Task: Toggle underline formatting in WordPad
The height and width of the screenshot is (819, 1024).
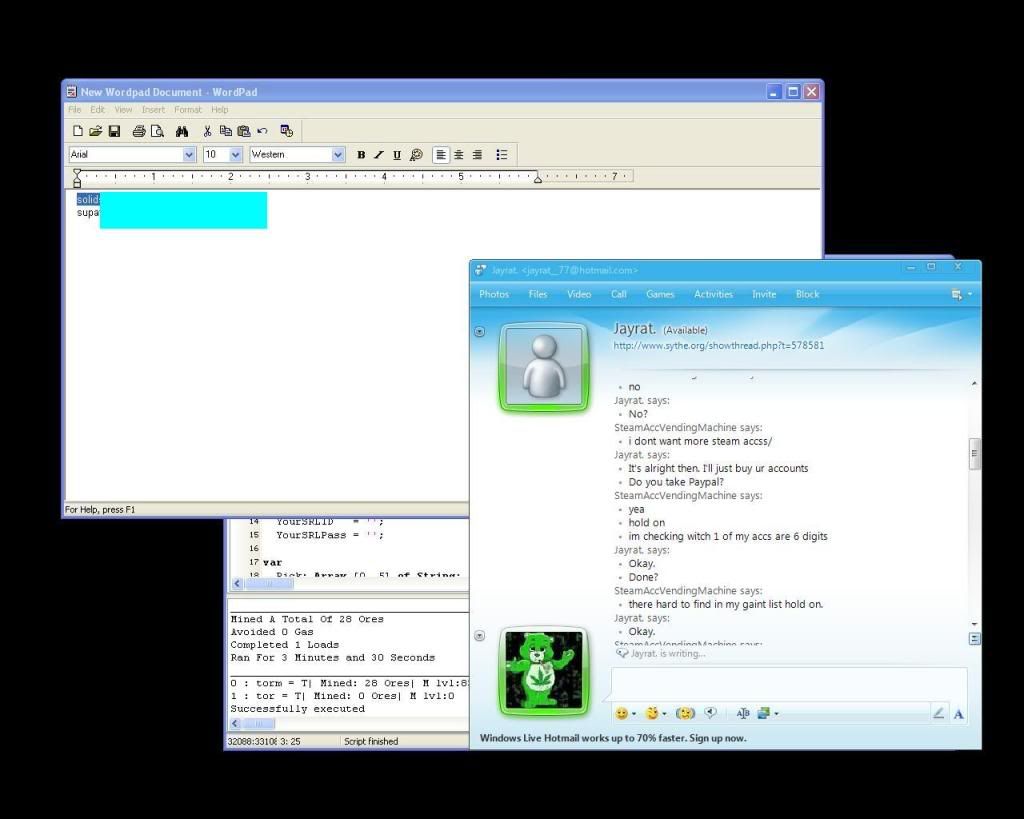Action: click(x=397, y=155)
